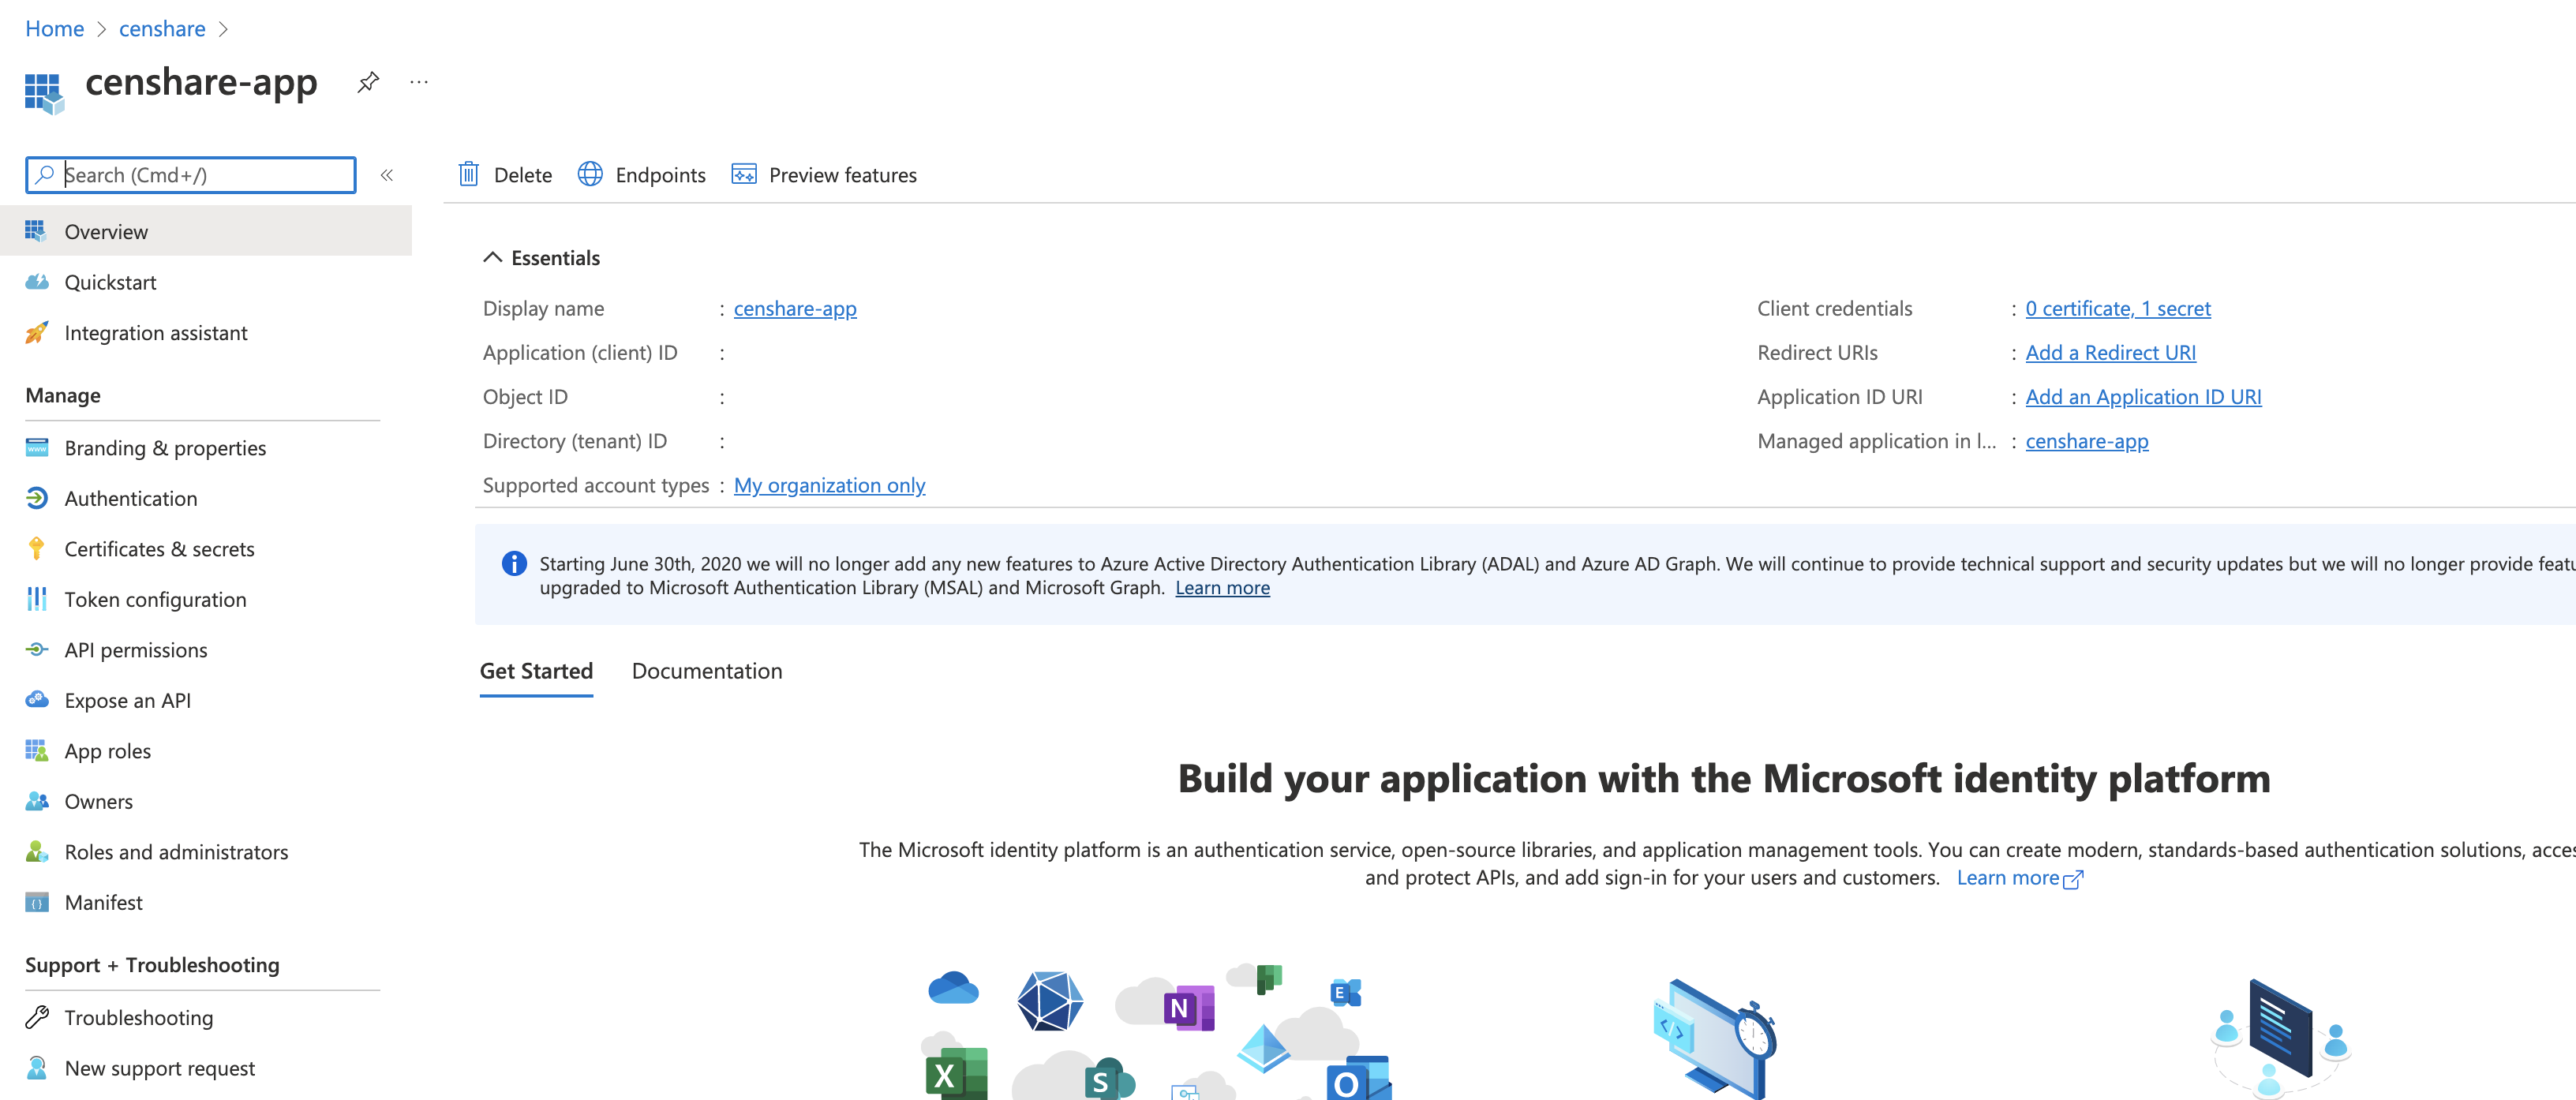The height and width of the screenshot is (1100, 2576).
Task: Click the App roles icon
Action: pos(37,751)
